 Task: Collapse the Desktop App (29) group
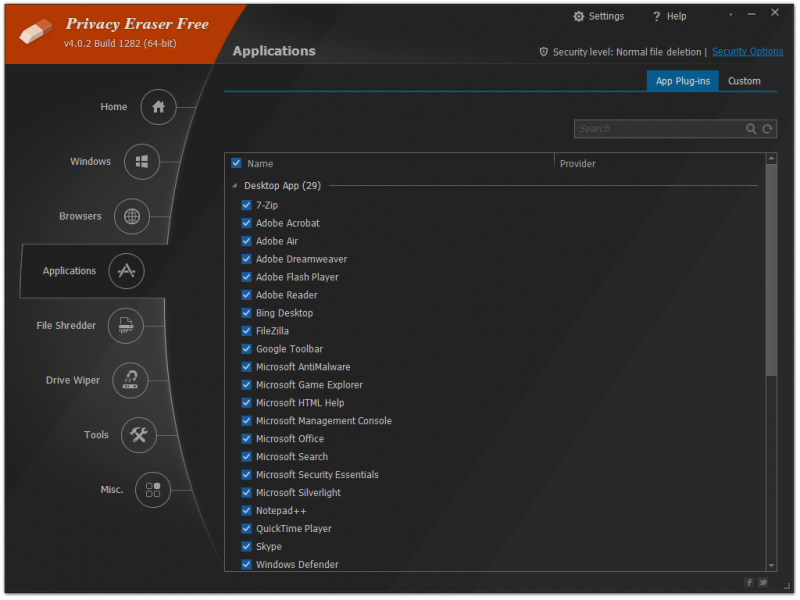(x=235, y=186)
